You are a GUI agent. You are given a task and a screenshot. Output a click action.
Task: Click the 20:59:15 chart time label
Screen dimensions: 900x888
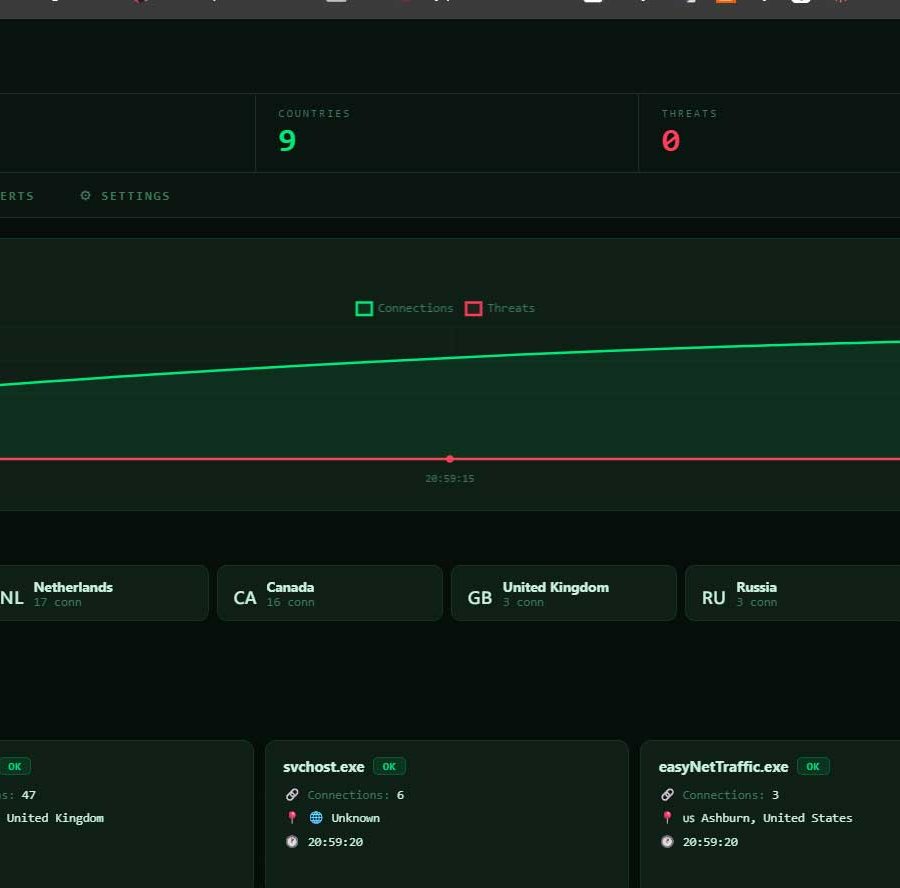(450, 478)
